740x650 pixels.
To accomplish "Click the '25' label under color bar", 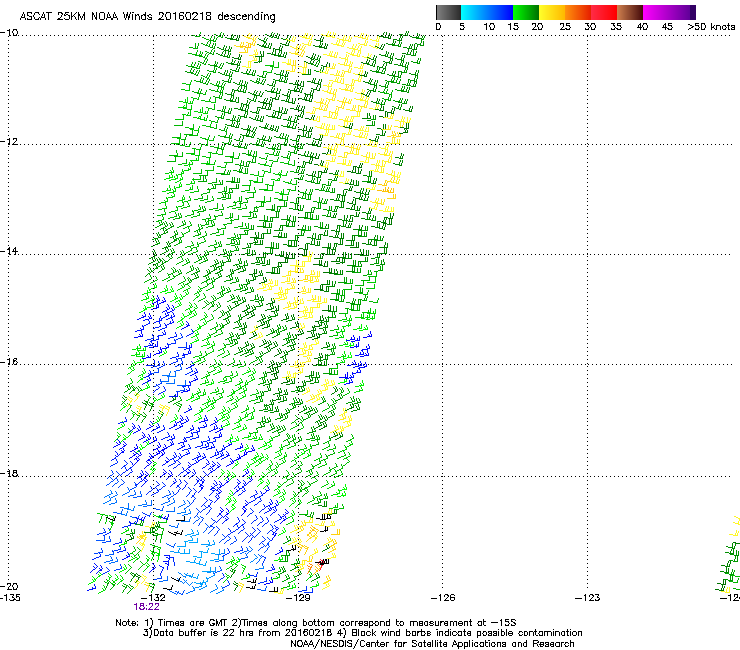I will coord(565,27).
